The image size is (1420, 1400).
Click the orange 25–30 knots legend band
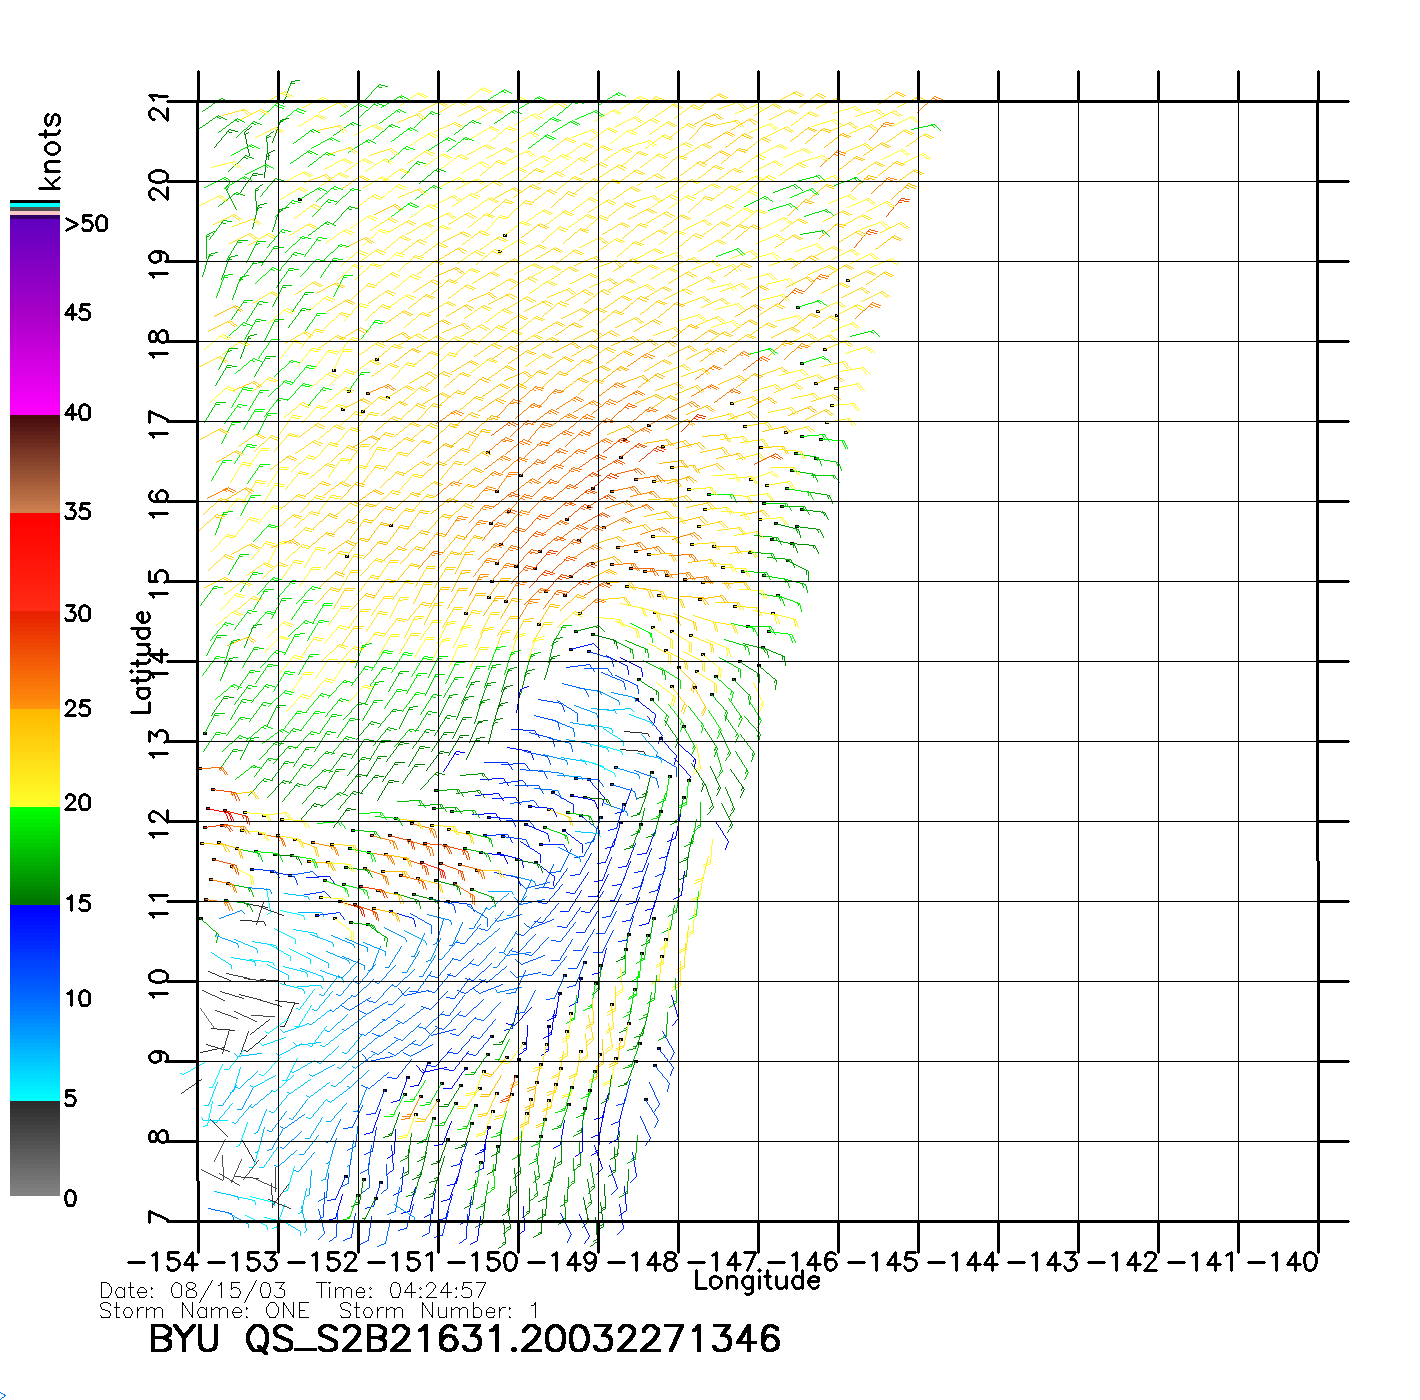click(x=35, y=660)
